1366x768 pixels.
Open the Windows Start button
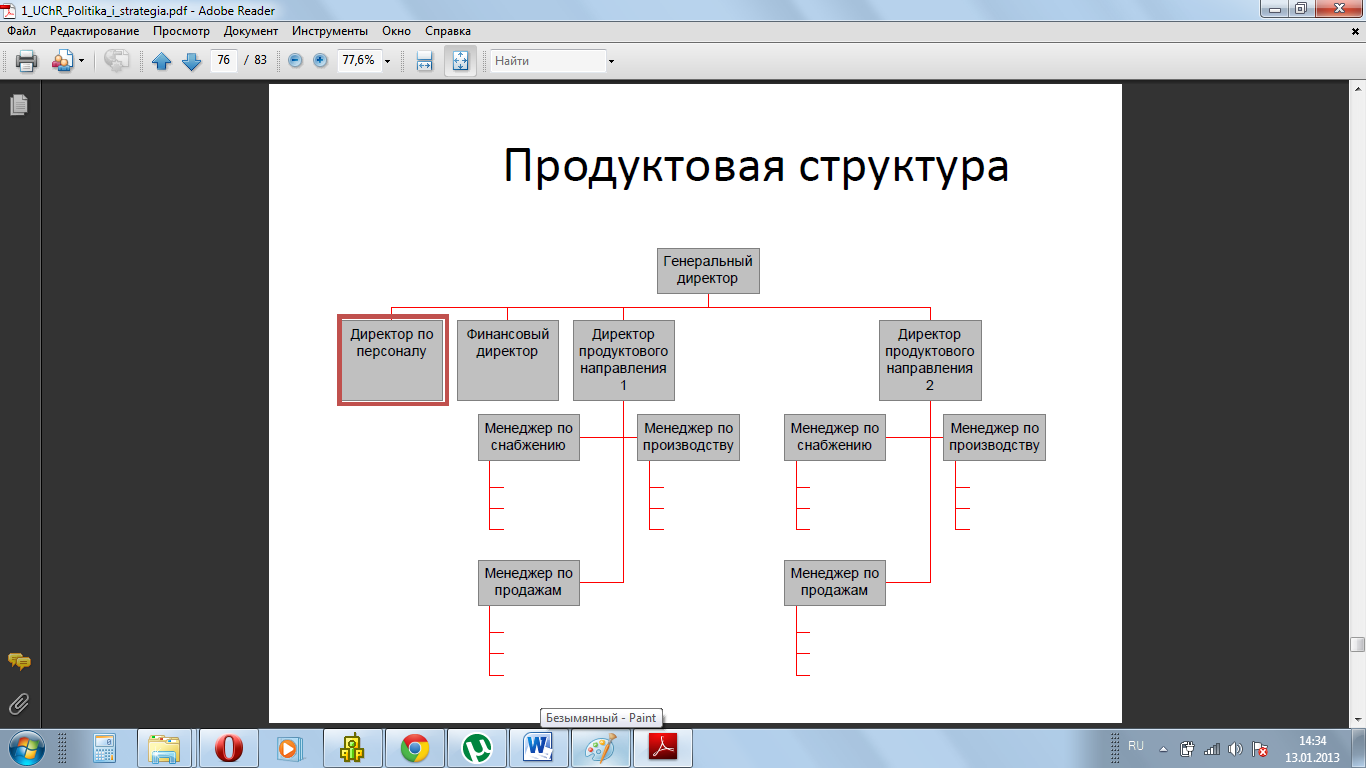point(27,748)
